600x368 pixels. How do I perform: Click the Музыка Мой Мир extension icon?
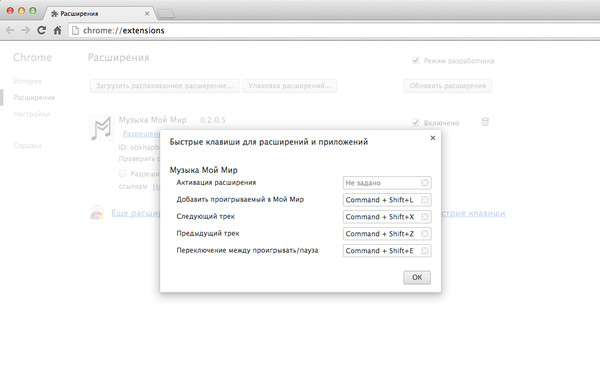coord(101,128)
